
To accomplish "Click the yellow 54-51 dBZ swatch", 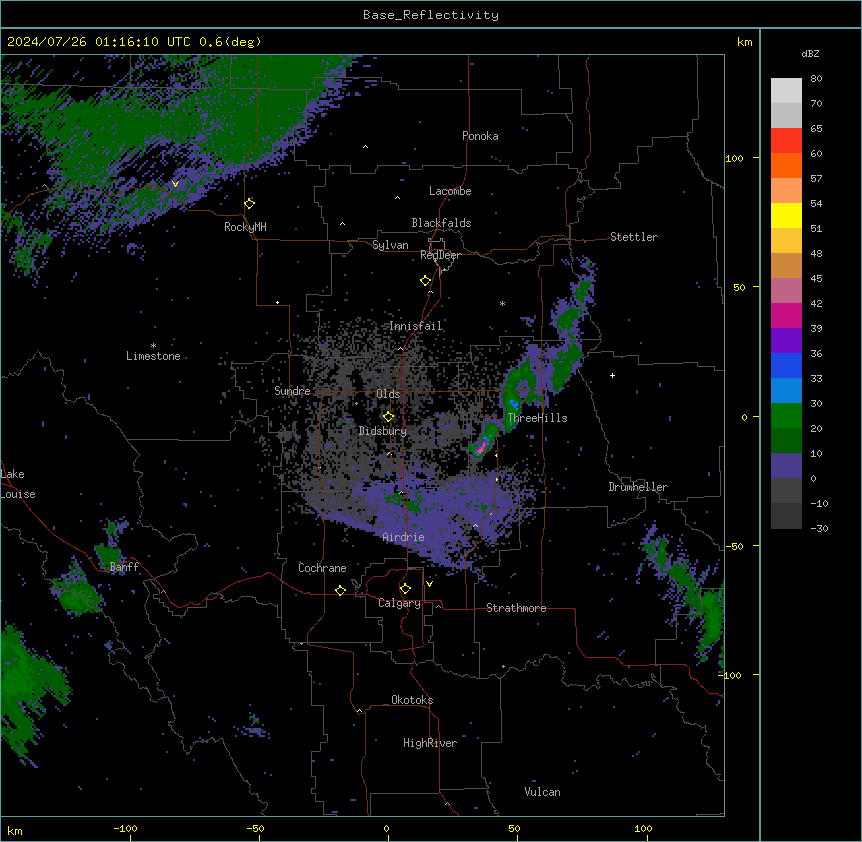I will pos(786,215).
